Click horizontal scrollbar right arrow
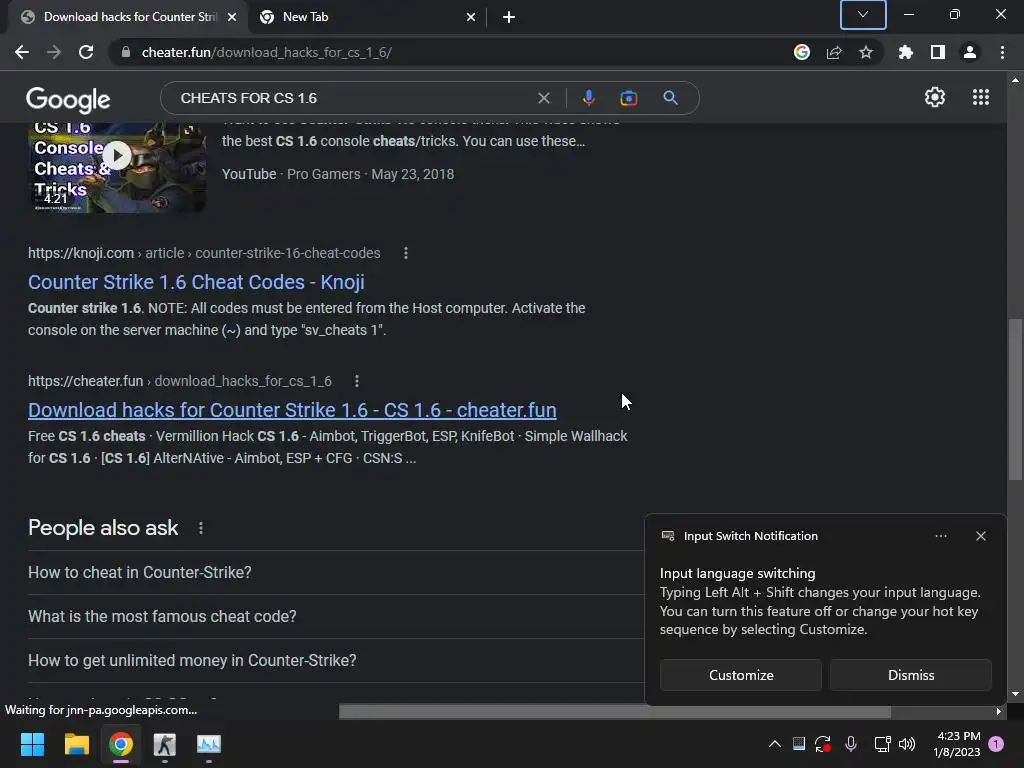1024x768 pixels. [999, 711]
